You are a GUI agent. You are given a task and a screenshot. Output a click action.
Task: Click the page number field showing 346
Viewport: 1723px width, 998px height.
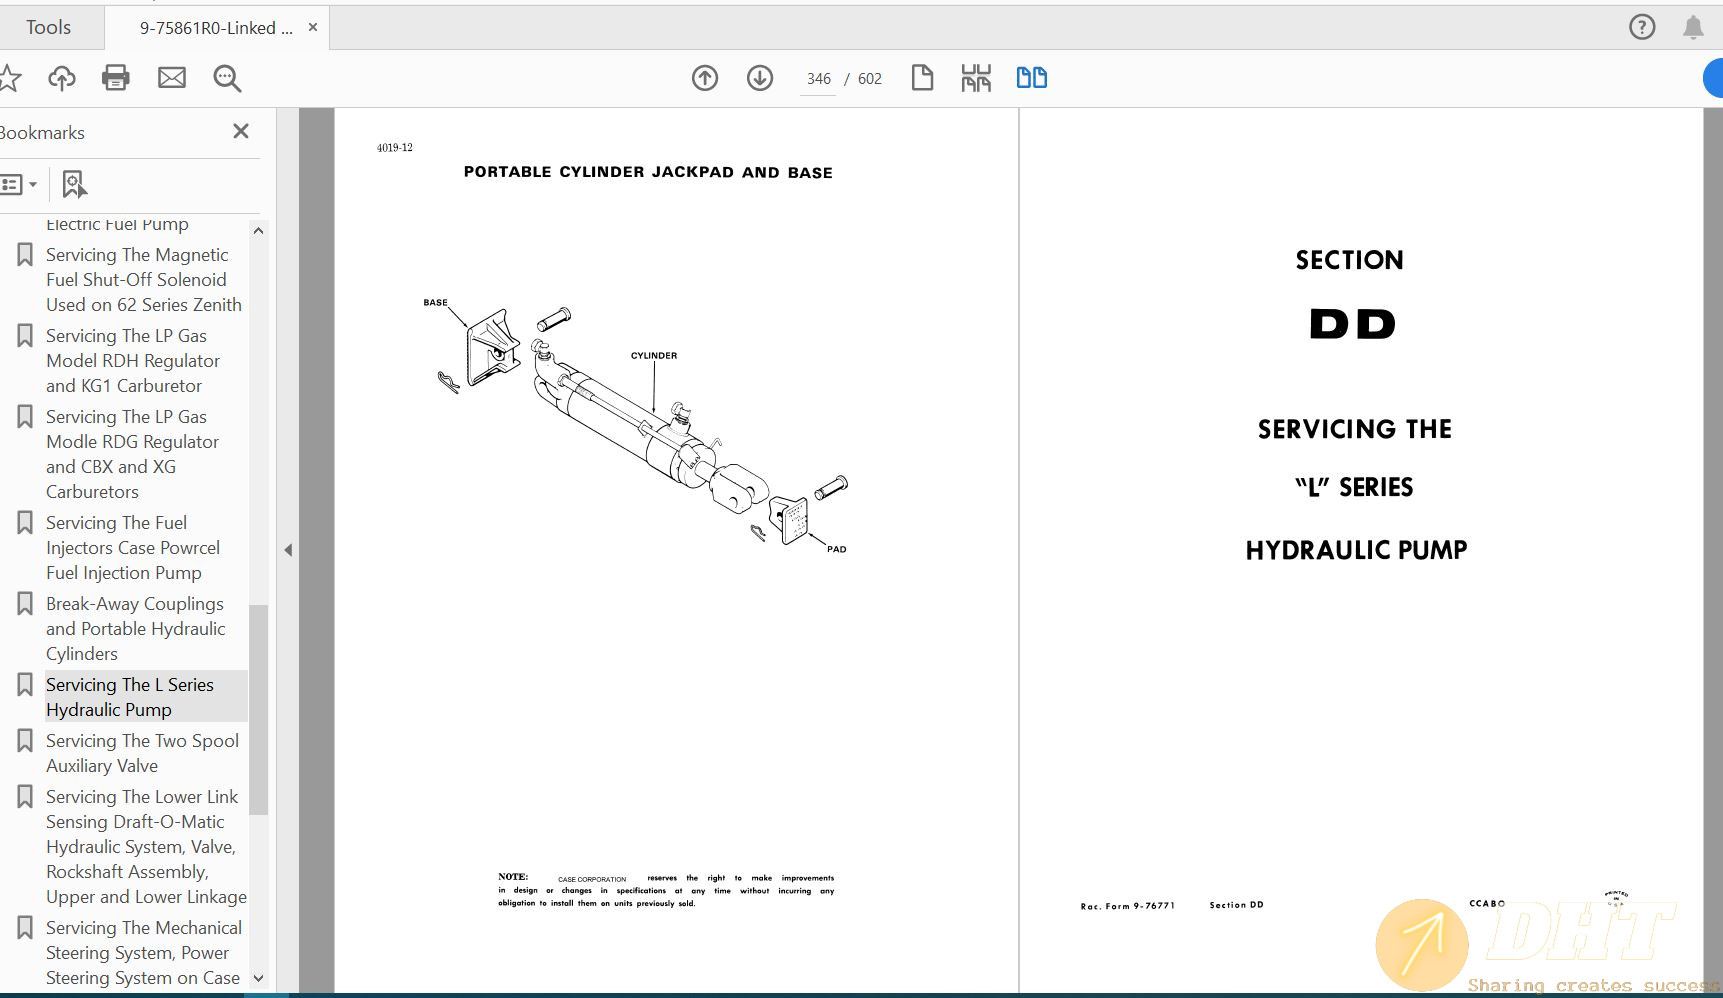coord(817,78)
